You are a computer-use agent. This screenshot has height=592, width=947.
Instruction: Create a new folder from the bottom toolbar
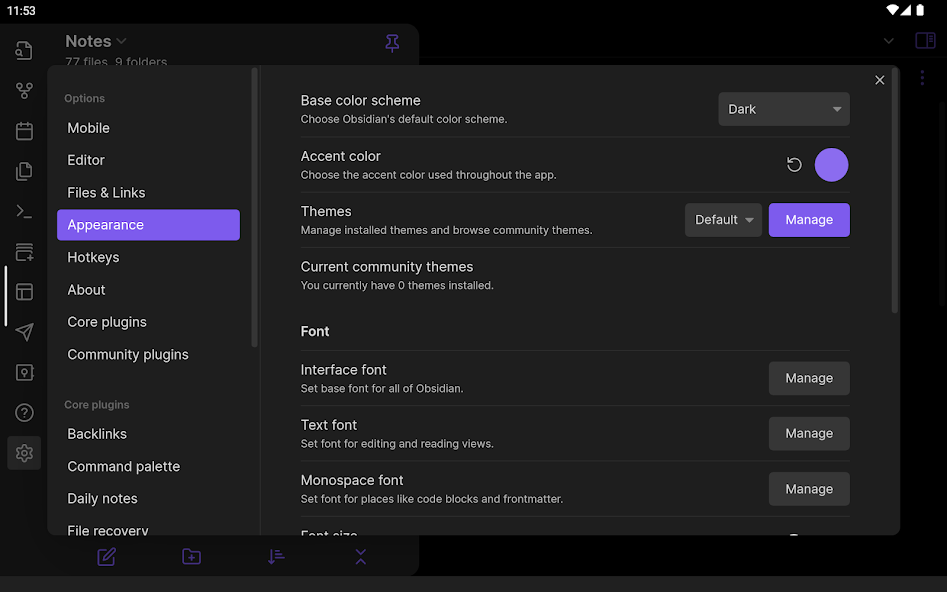click(191, 557)
